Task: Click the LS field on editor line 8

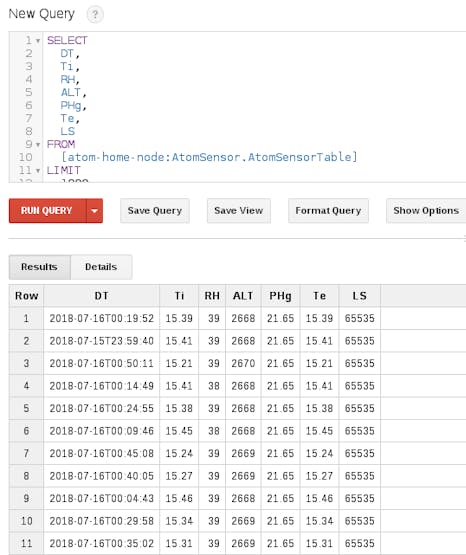Action: [x=68, y=131]
